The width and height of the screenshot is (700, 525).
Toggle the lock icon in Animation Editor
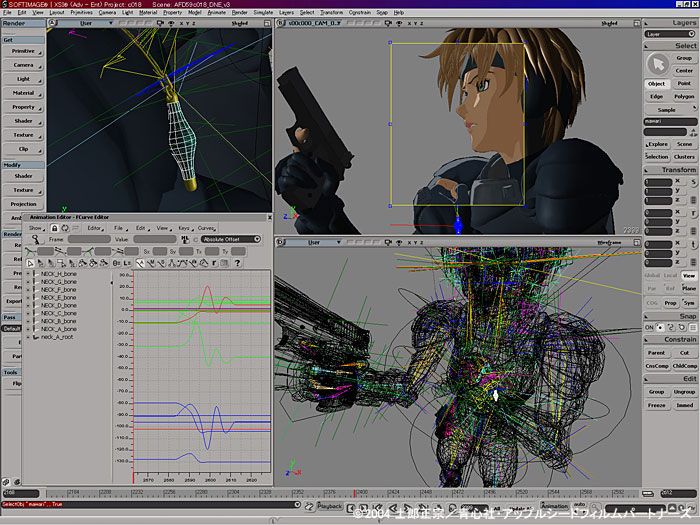pyautogui.click(x=54, y=228)
